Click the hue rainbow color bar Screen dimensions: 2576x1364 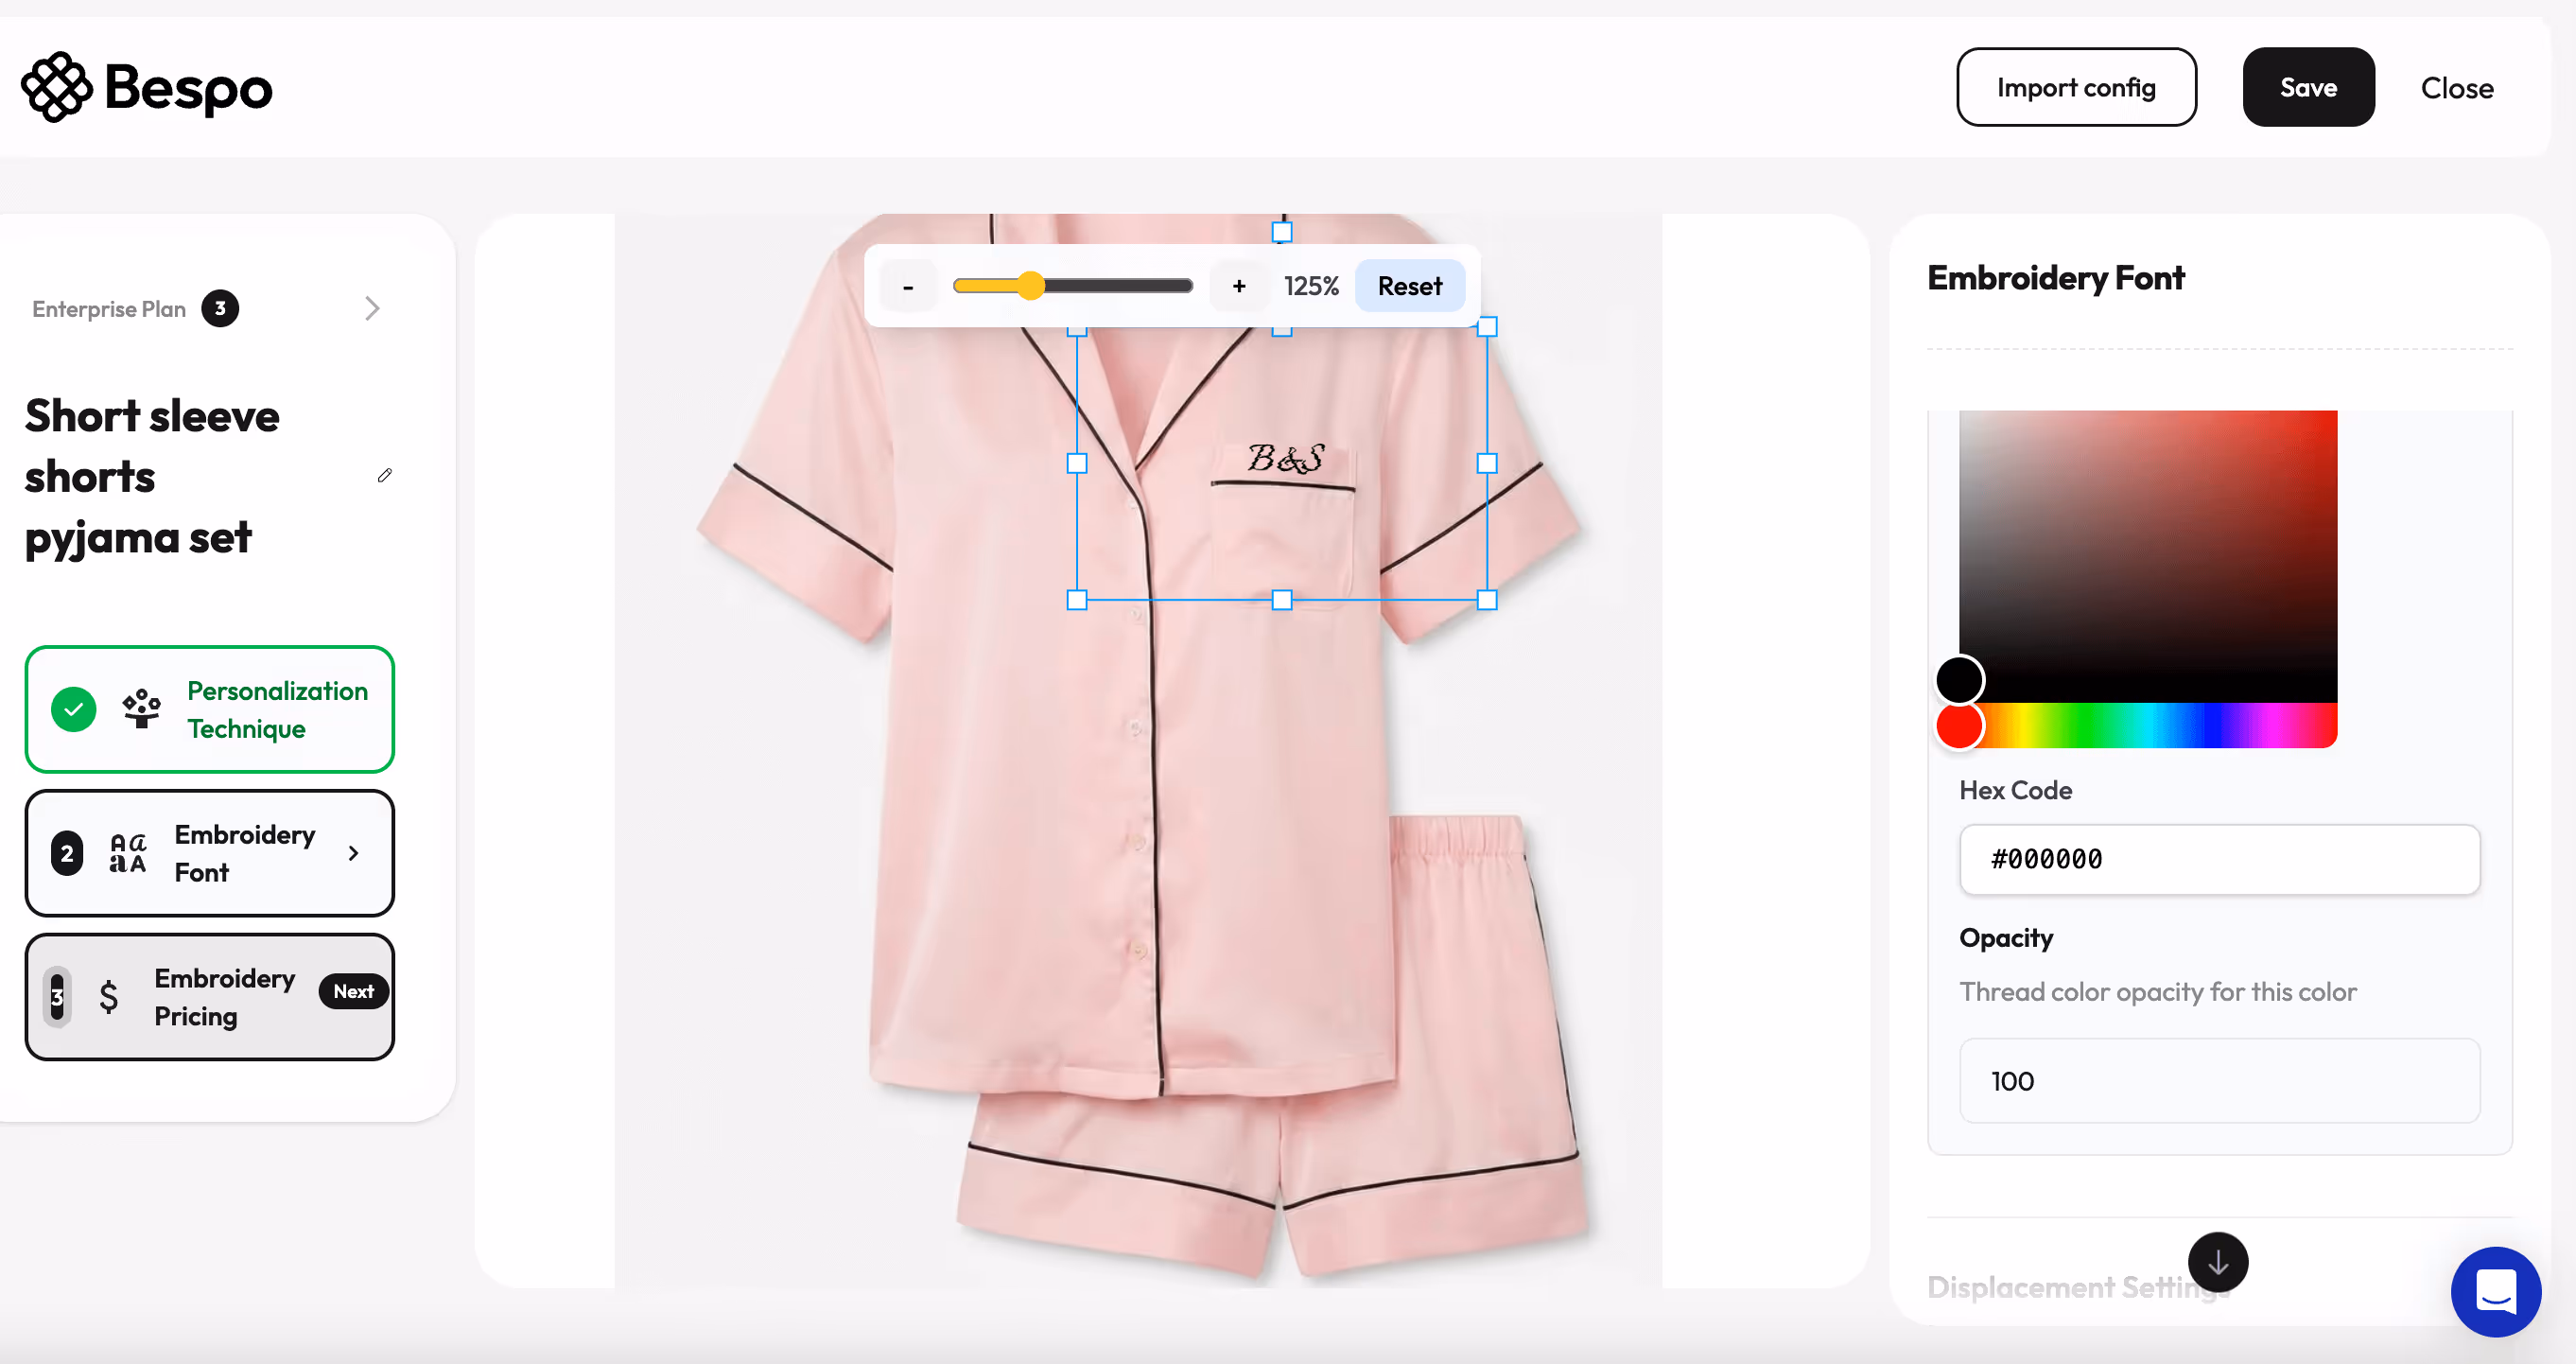(2148, 726)
